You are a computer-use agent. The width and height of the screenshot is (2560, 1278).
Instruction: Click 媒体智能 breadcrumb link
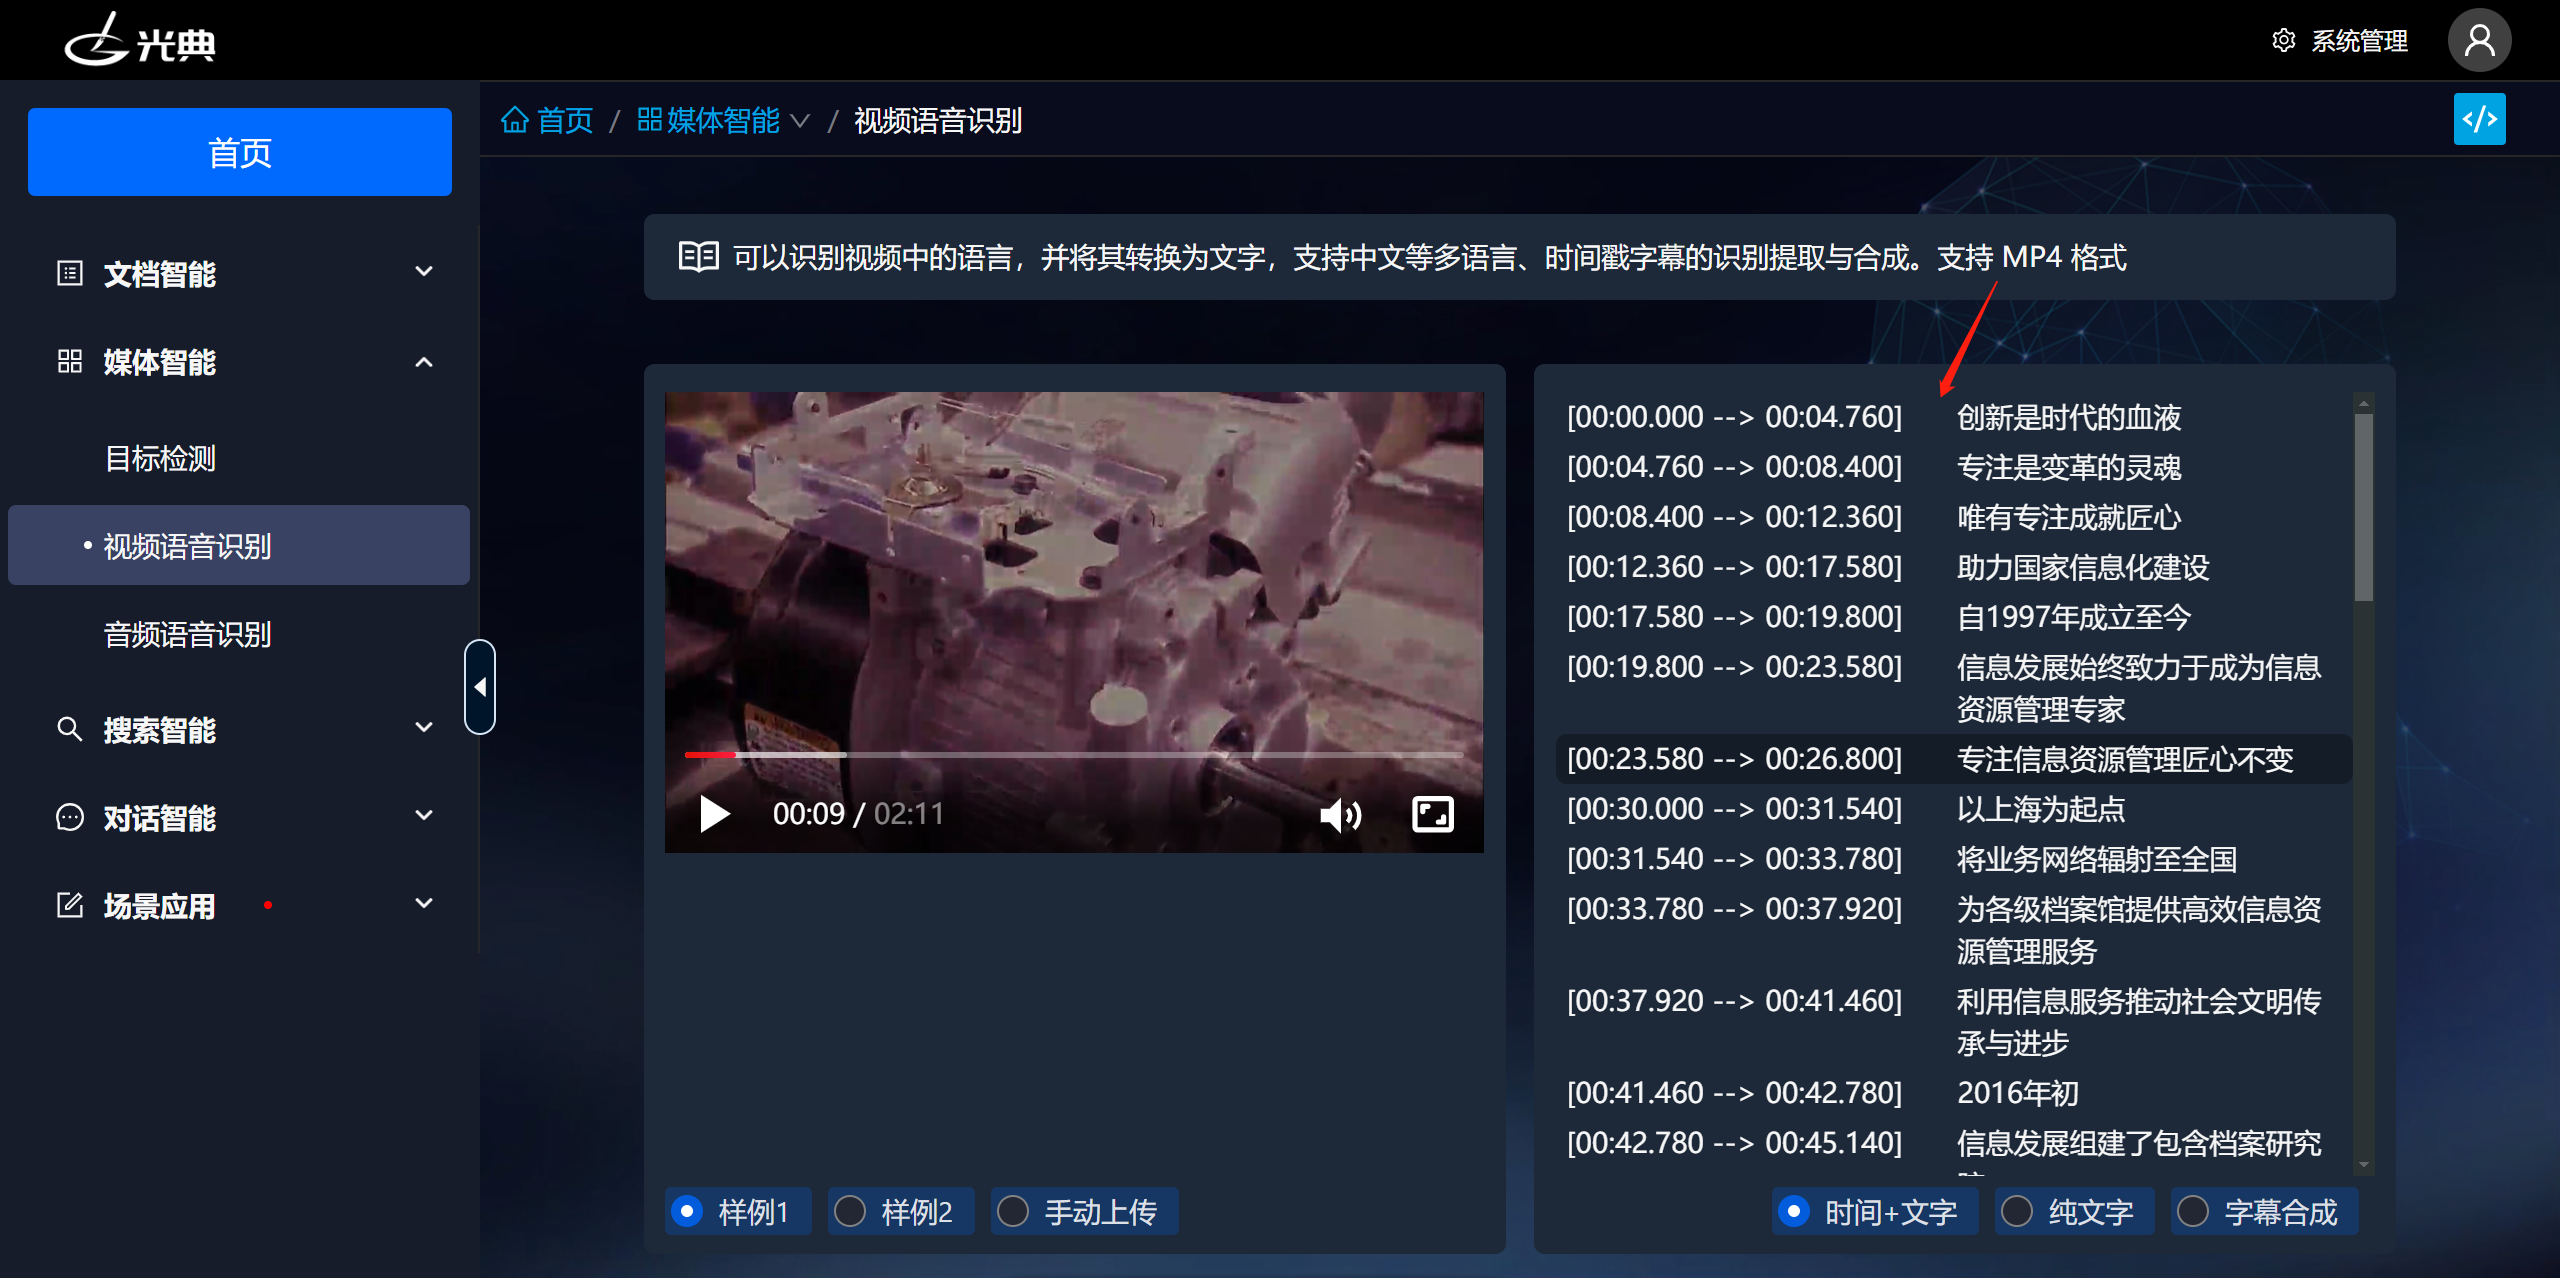coord(723,120)
